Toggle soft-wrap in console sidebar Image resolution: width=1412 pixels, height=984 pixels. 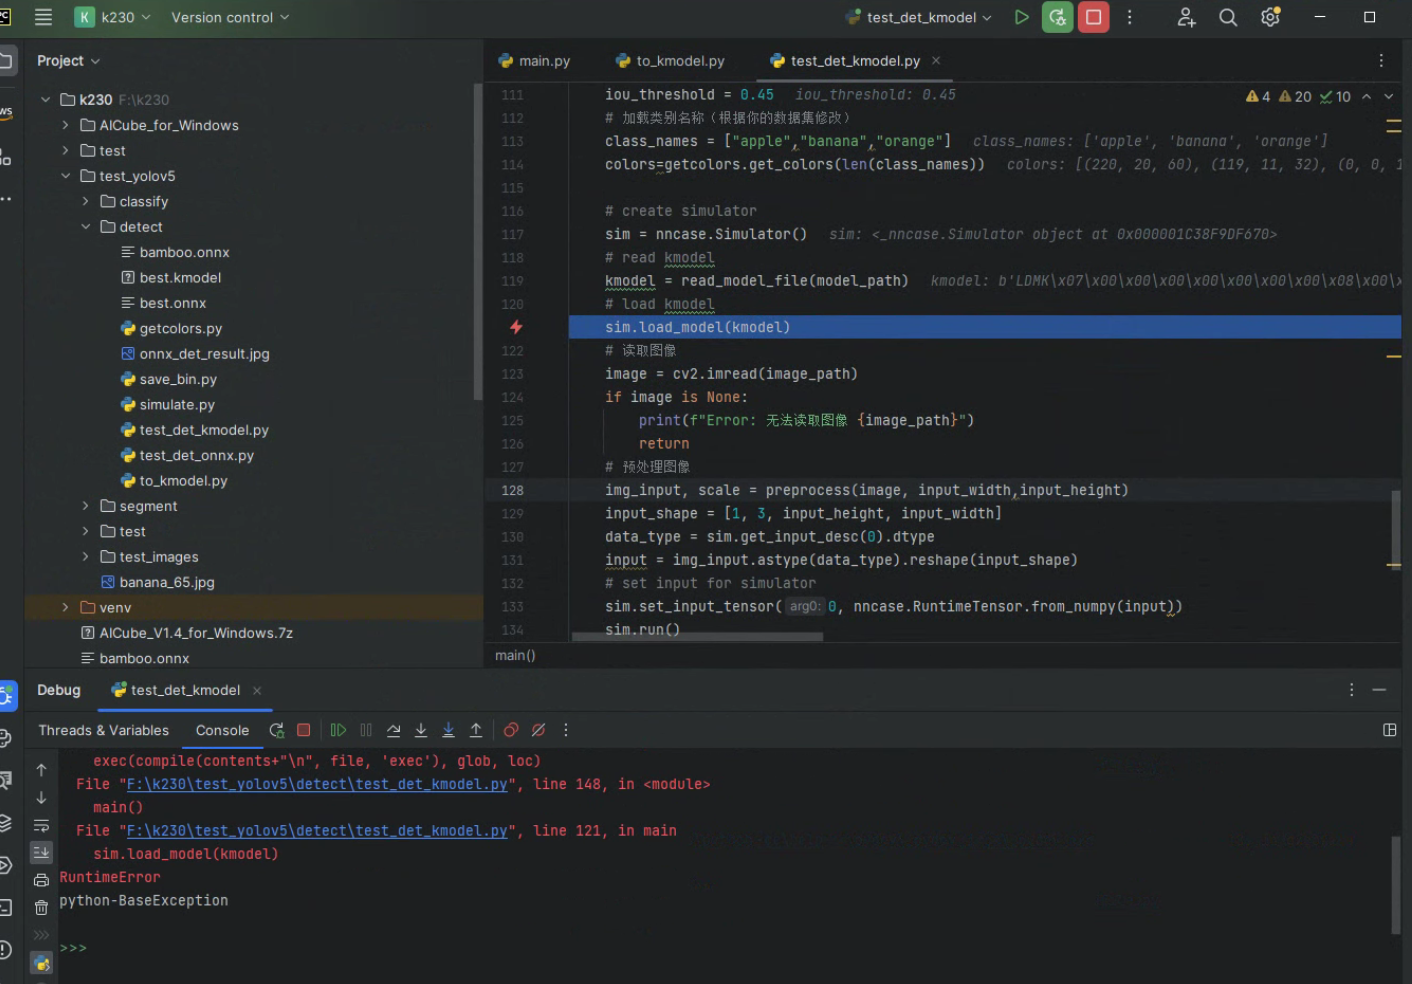pos(41,825)
